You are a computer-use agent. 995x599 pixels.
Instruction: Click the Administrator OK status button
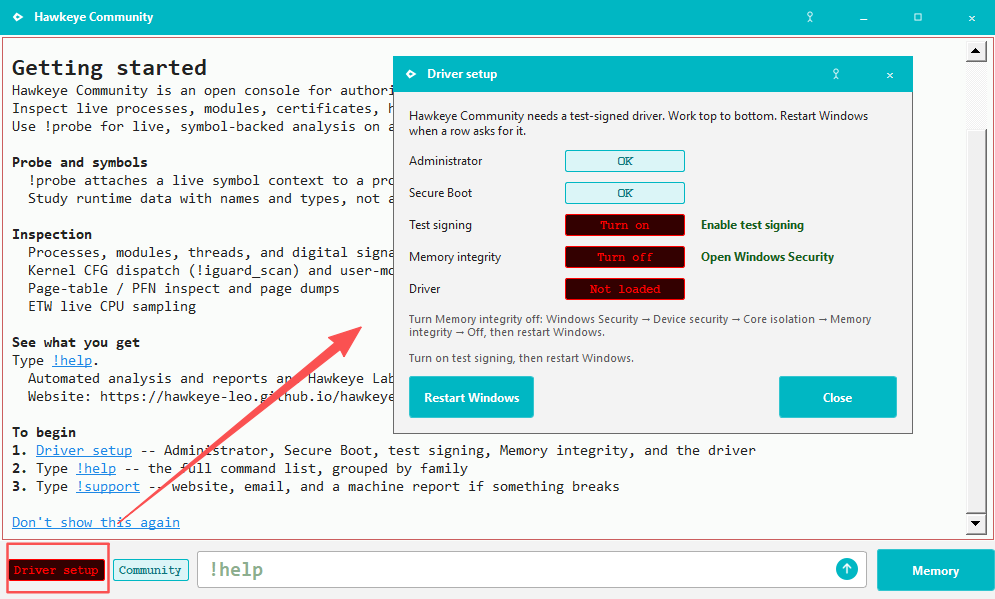click(624, 161)
